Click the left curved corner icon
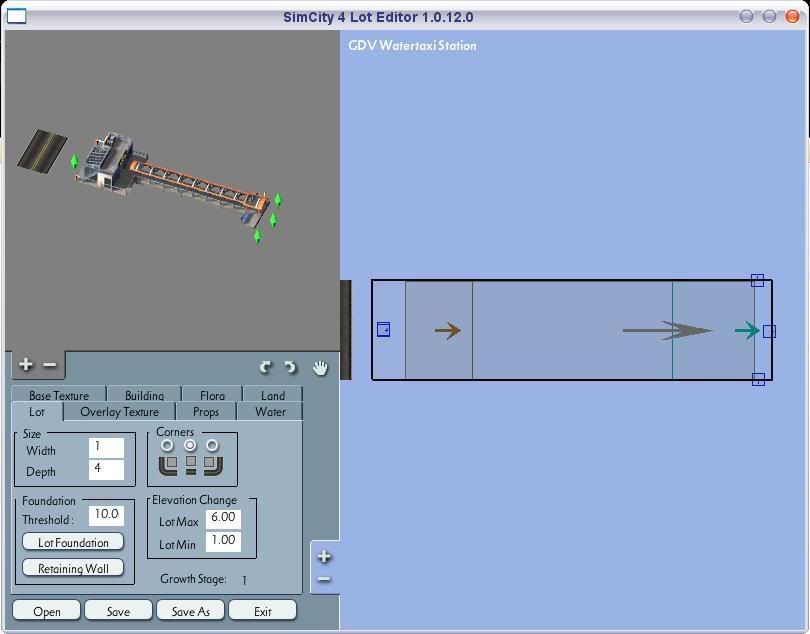This screenshot has width=810, height=634. [x=168, y=465]
